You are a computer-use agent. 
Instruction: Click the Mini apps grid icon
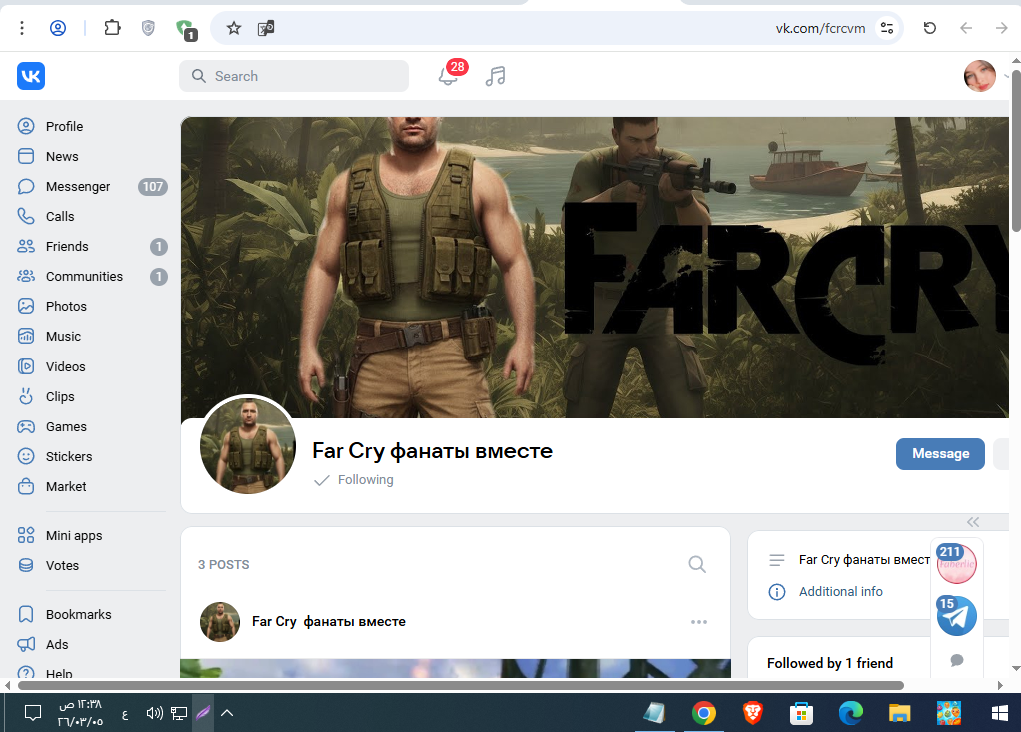pos(26,535)
